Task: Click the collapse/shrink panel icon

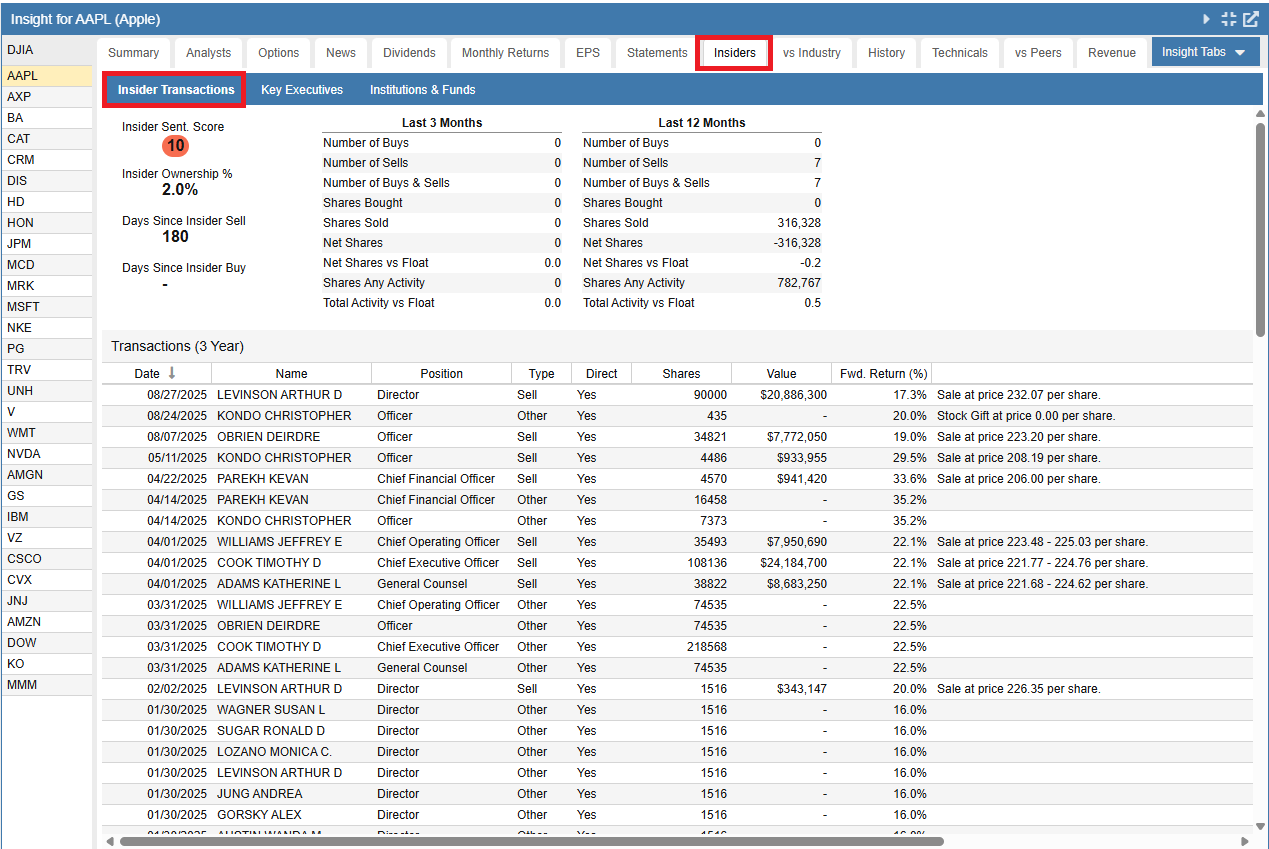Action: (x=1229, y=19)
